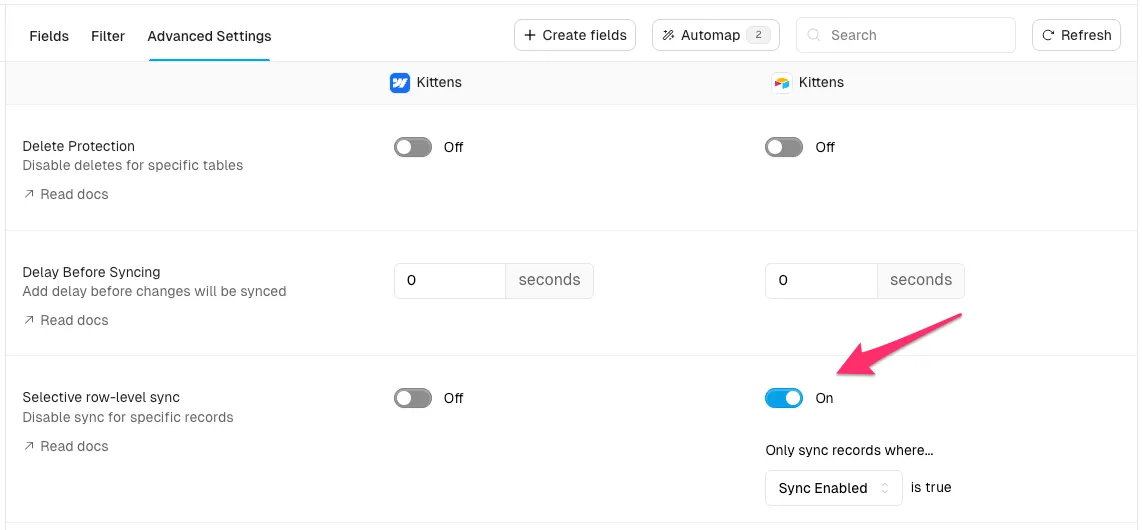Image resolution: width=1142 pixels, height=530 pixels.
Task: Click arrow icon beside Selective row-level sync Read docs
Action: 28,446
